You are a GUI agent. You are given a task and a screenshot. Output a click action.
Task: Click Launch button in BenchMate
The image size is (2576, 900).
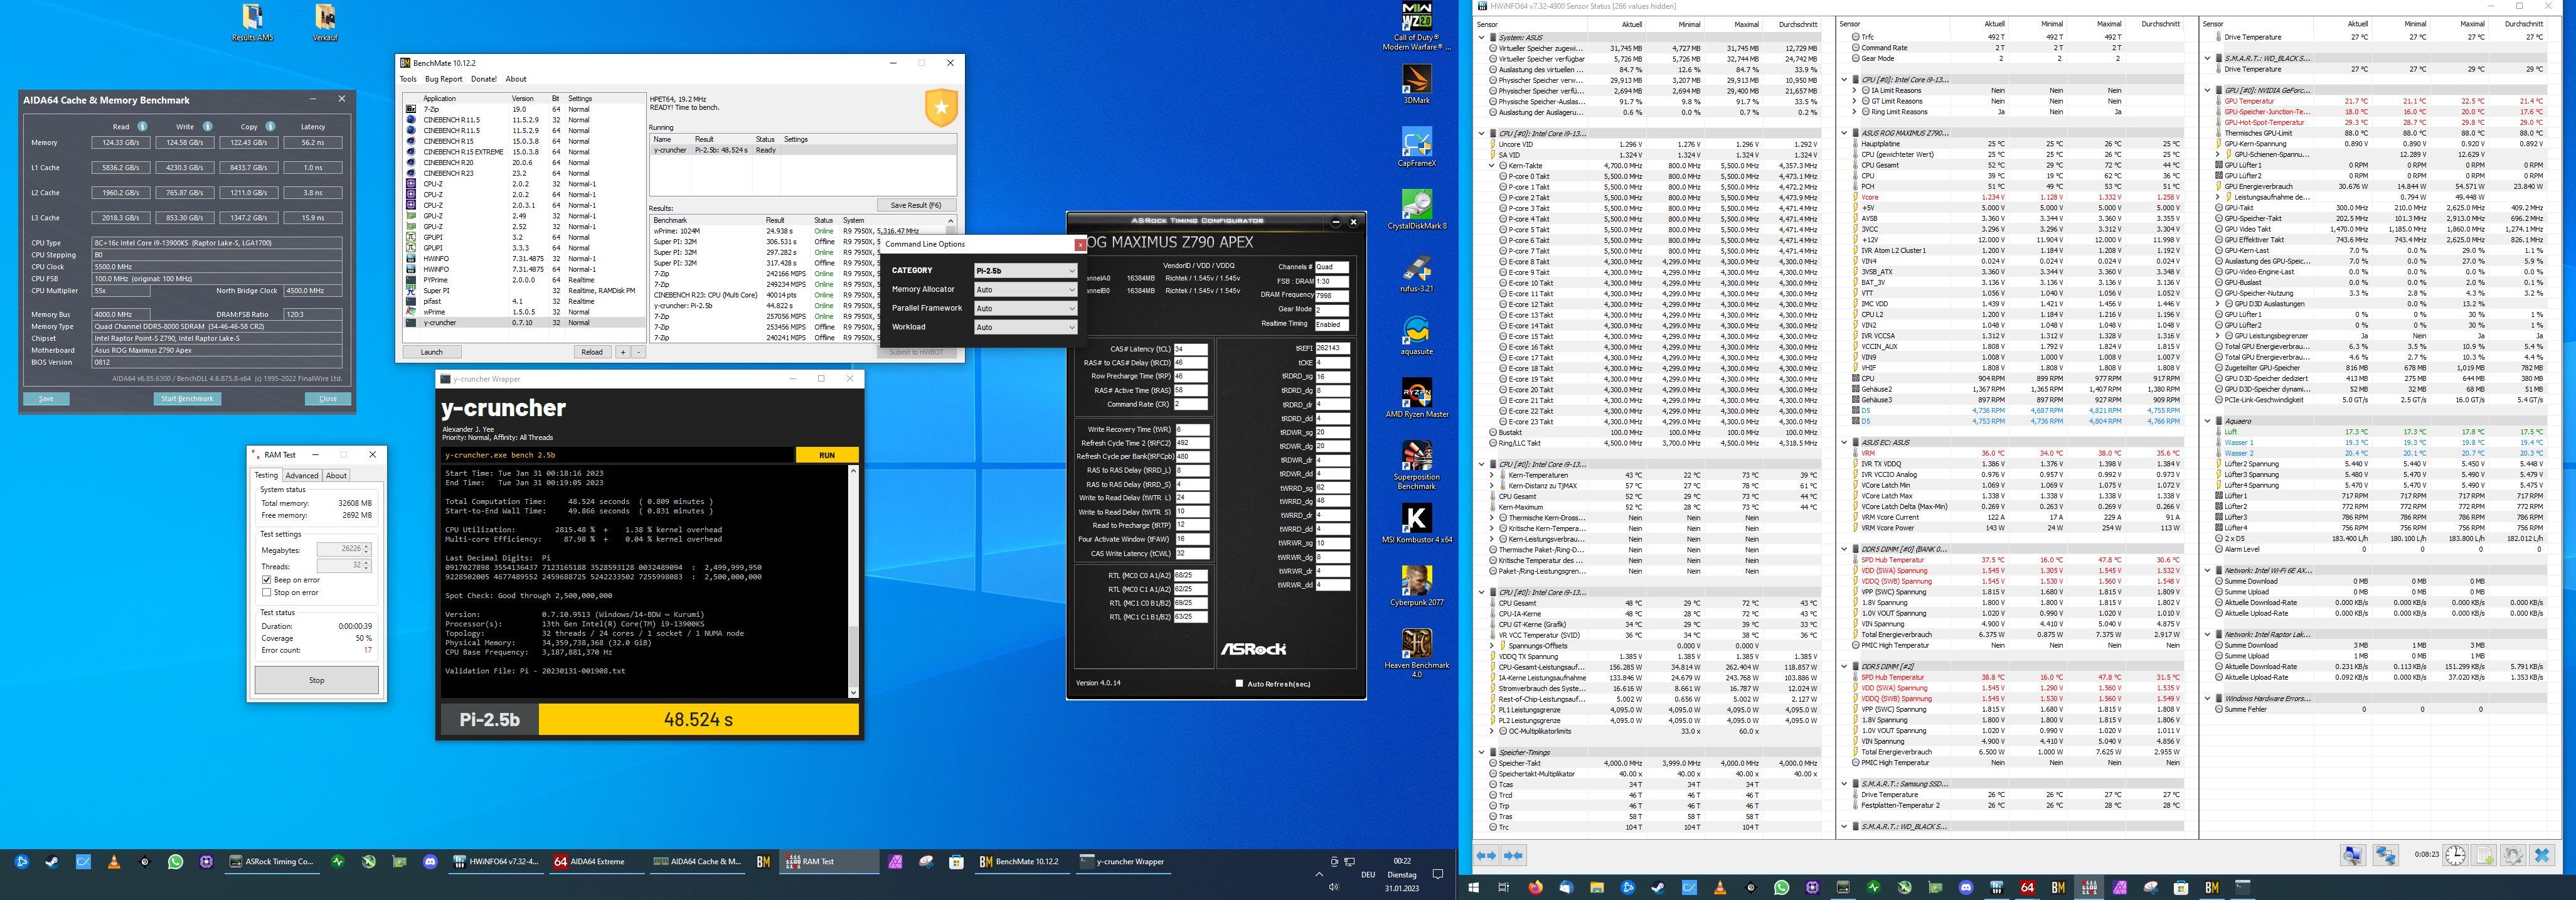[432, 352]
